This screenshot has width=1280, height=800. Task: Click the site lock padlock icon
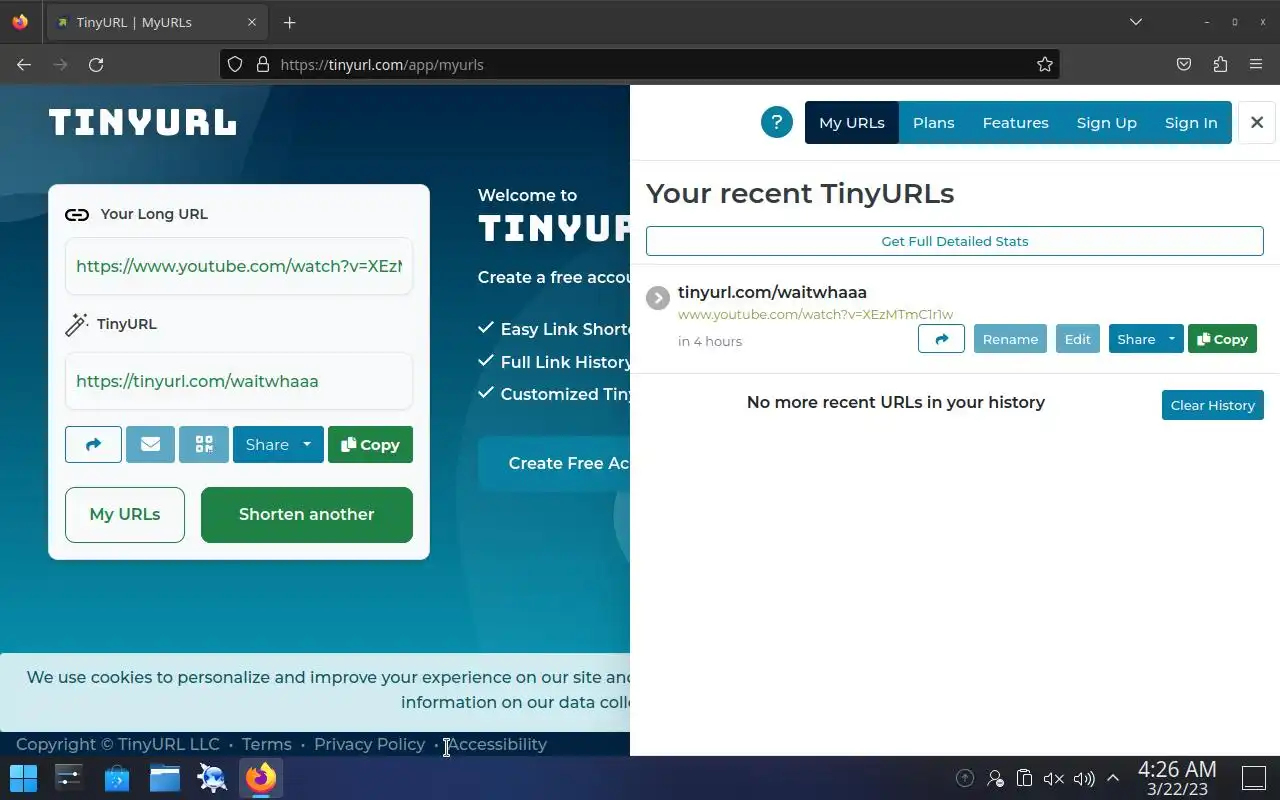pos(263,64)
